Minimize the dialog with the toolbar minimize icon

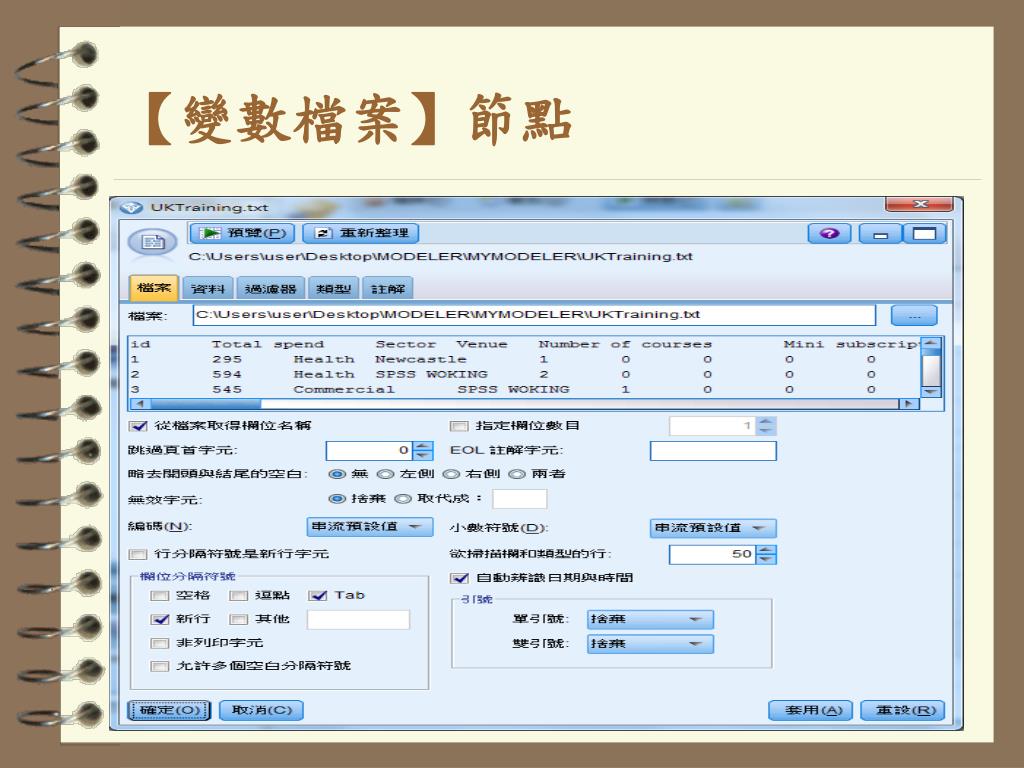[880, 234]
